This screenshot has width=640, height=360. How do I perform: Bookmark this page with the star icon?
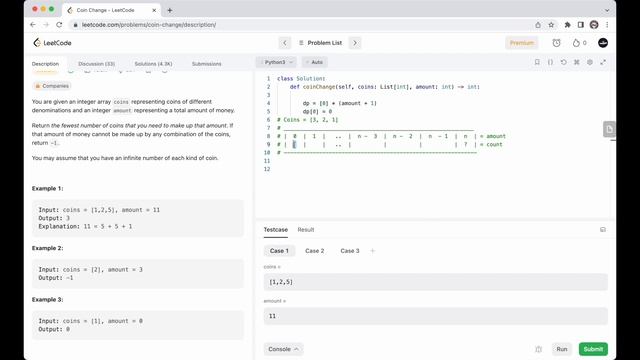[551, 25]
